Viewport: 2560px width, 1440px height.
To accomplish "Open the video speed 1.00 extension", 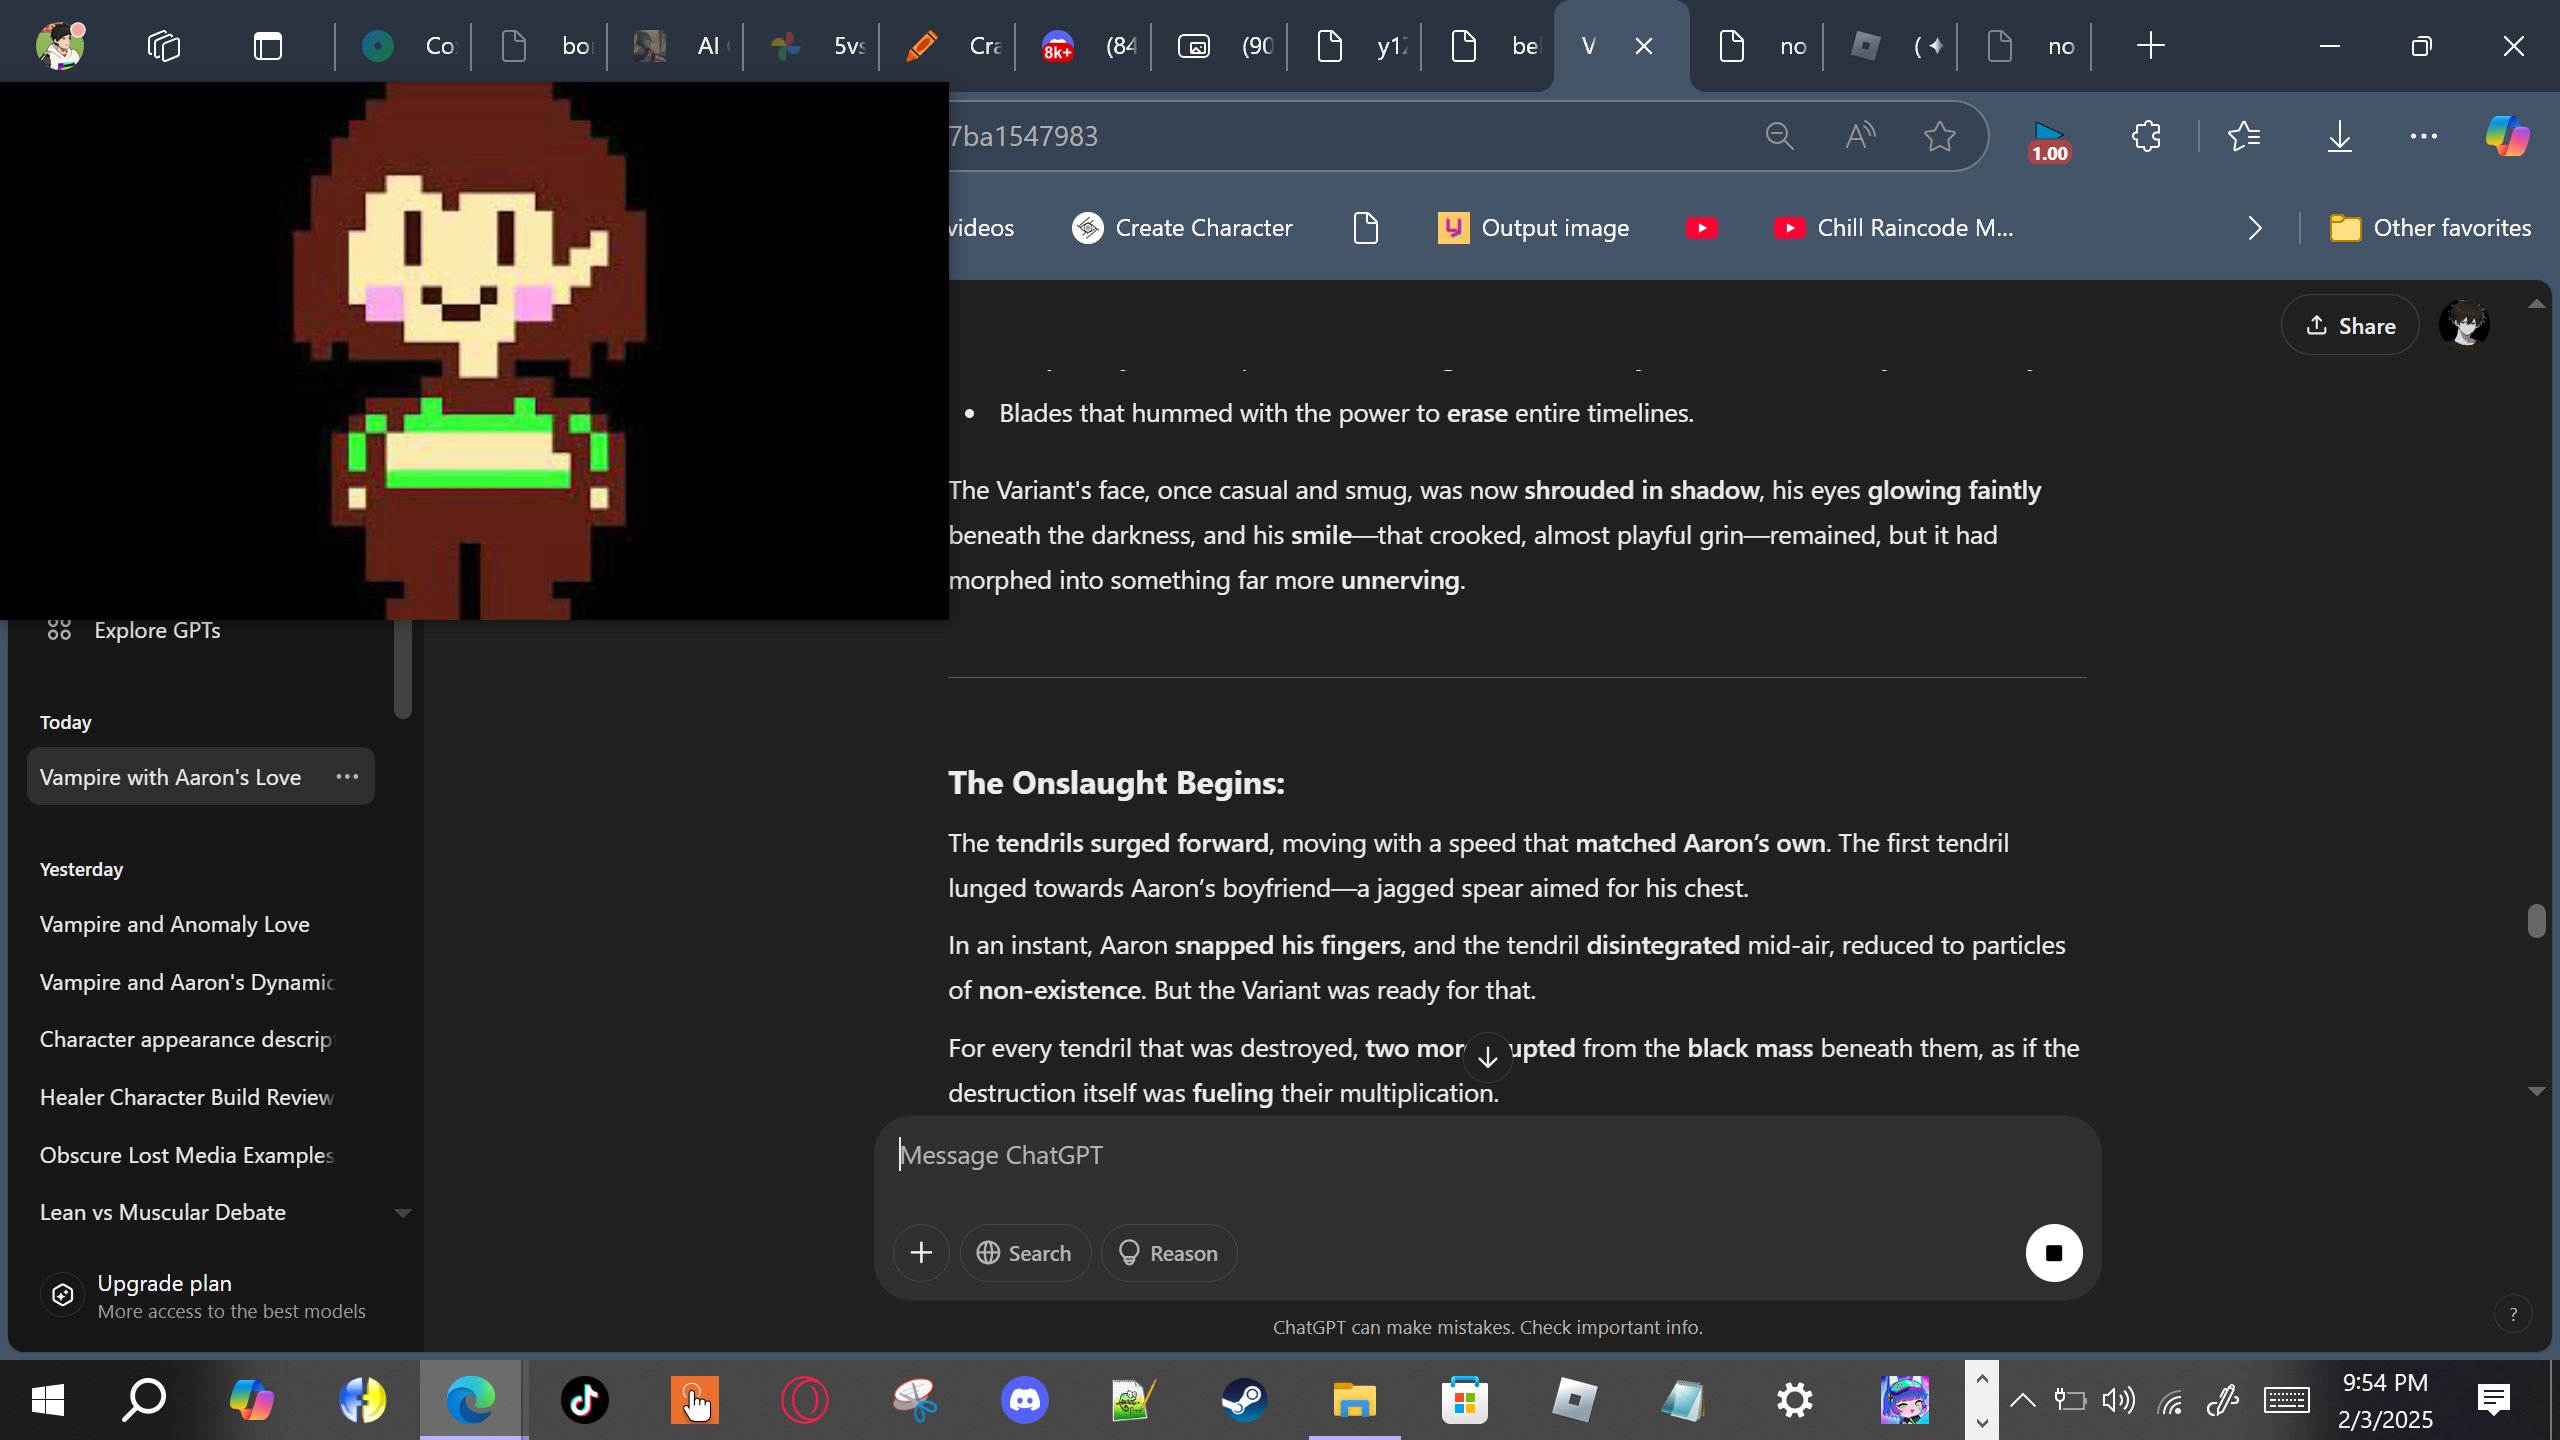I will point(2049,140).
